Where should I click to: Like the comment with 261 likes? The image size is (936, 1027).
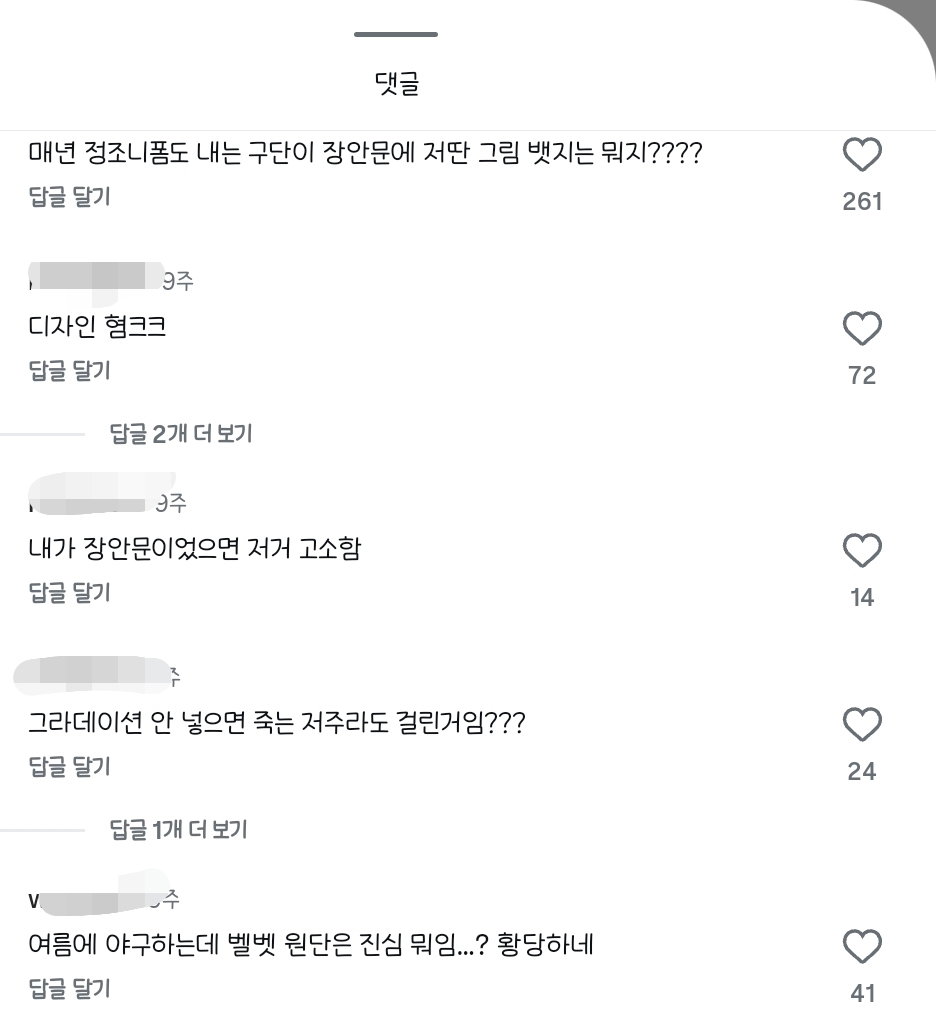[861, 155]
